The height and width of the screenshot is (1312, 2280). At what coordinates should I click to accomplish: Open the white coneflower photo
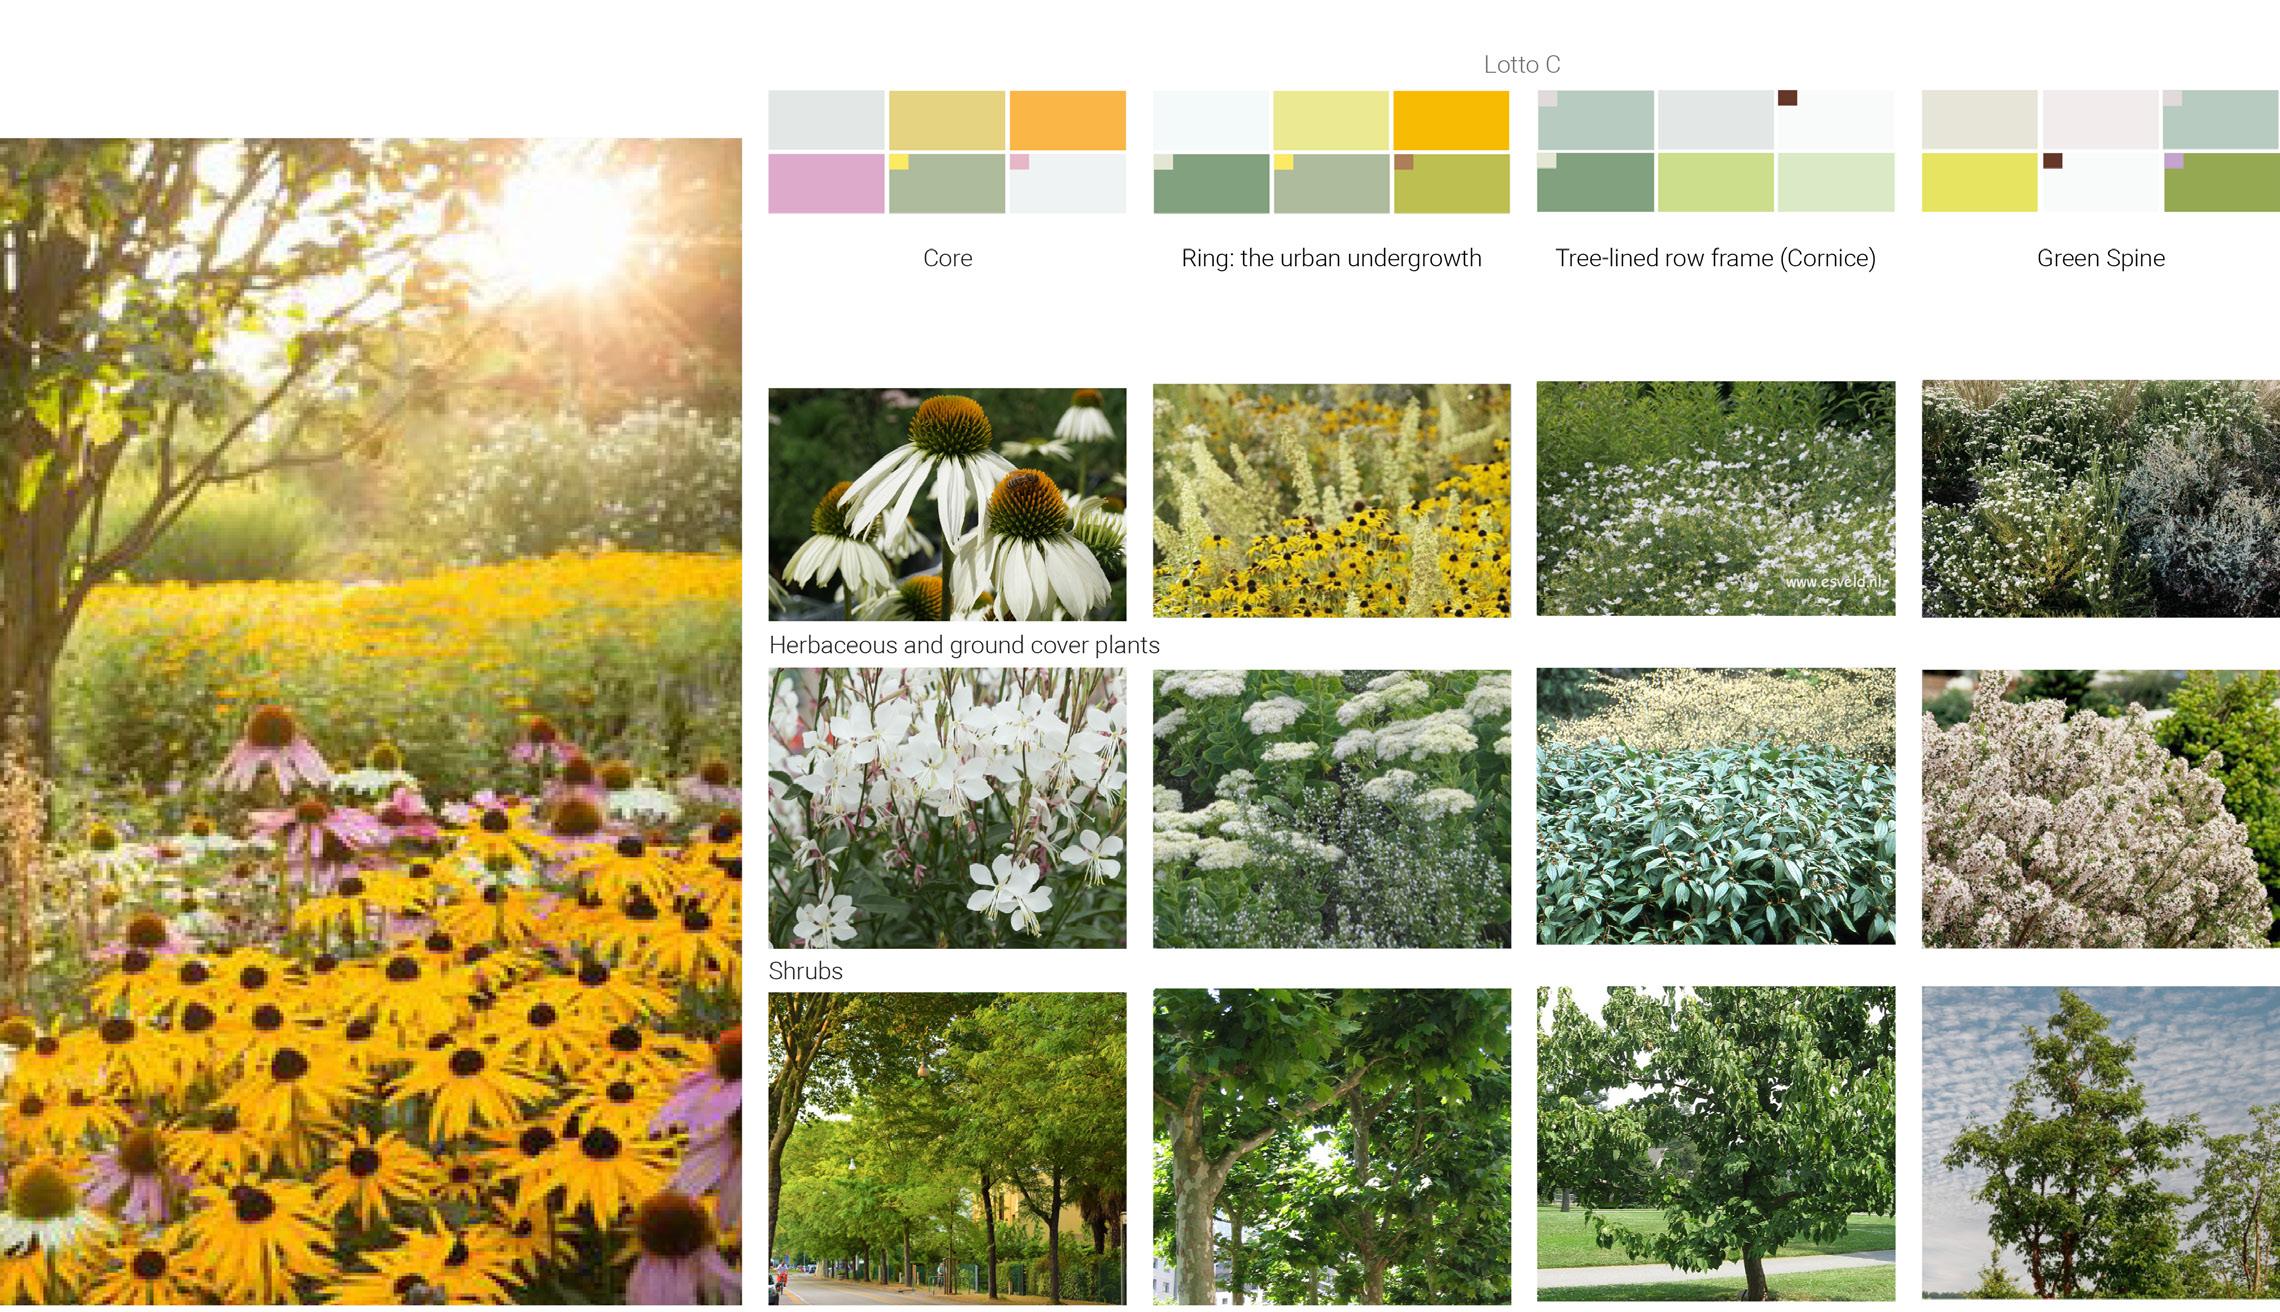[x=947, y=504]
